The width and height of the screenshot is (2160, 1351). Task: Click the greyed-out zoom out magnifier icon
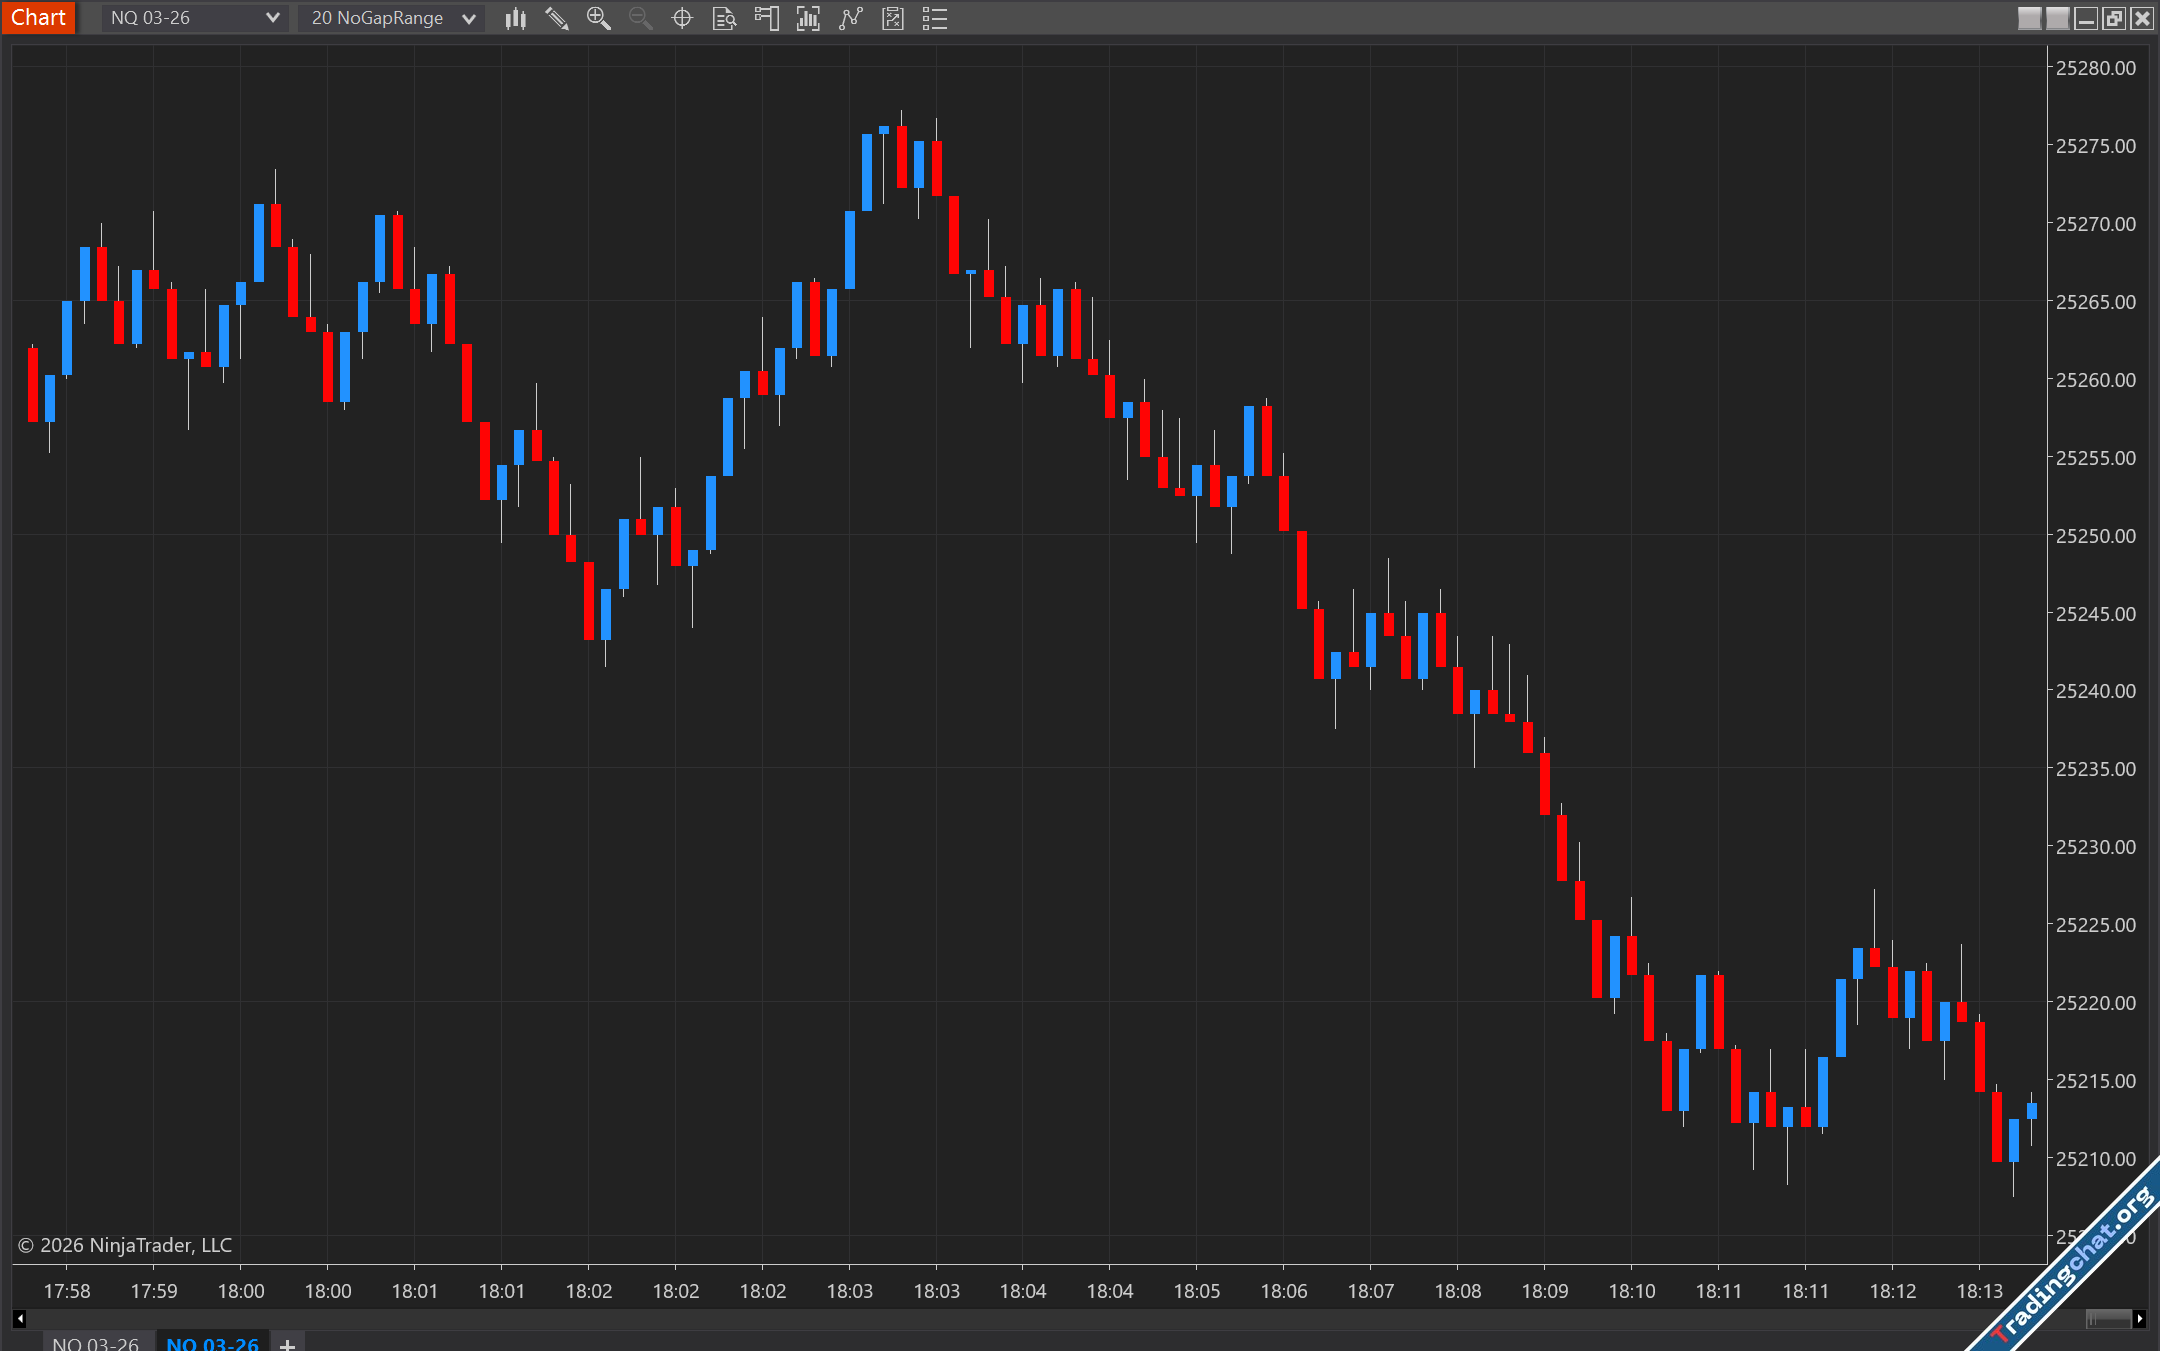click(640, 18)
